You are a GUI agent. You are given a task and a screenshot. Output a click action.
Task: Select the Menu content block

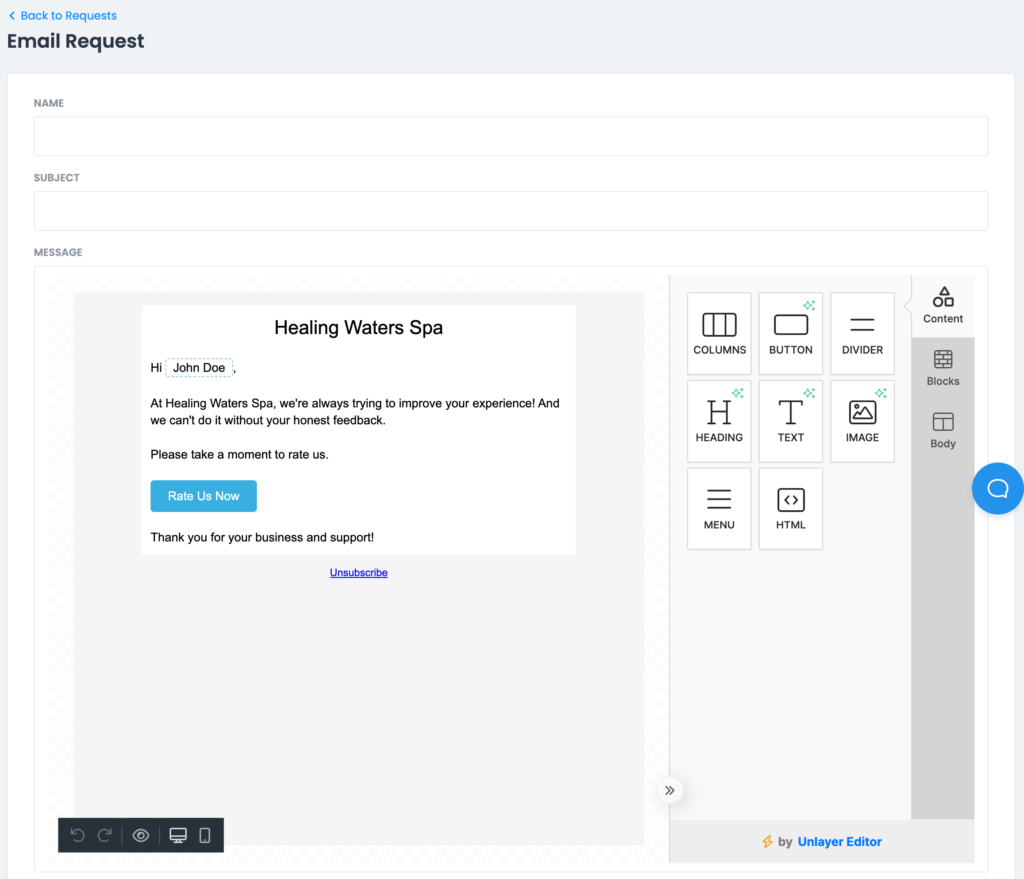[x=719, y=509]
